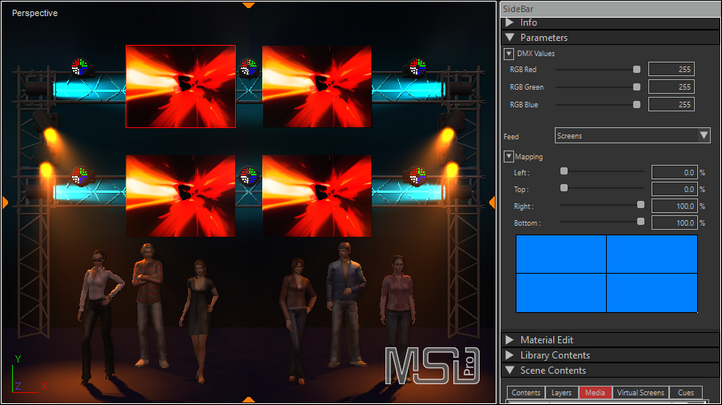
Task: Click the orange arrow at viewport bottom edge
Action: (249, 399)
